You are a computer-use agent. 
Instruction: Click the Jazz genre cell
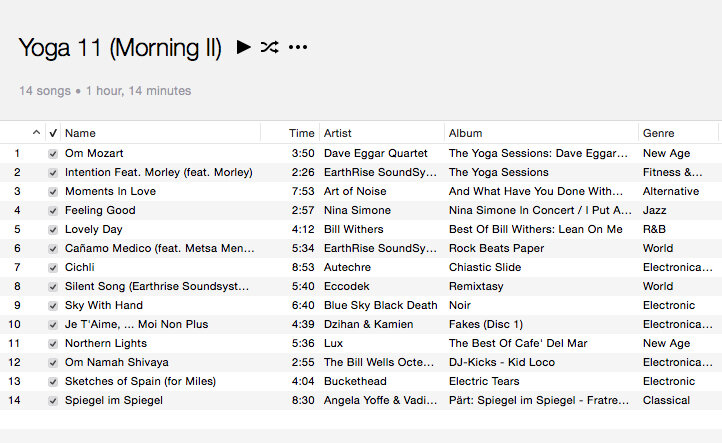(654, 210)
